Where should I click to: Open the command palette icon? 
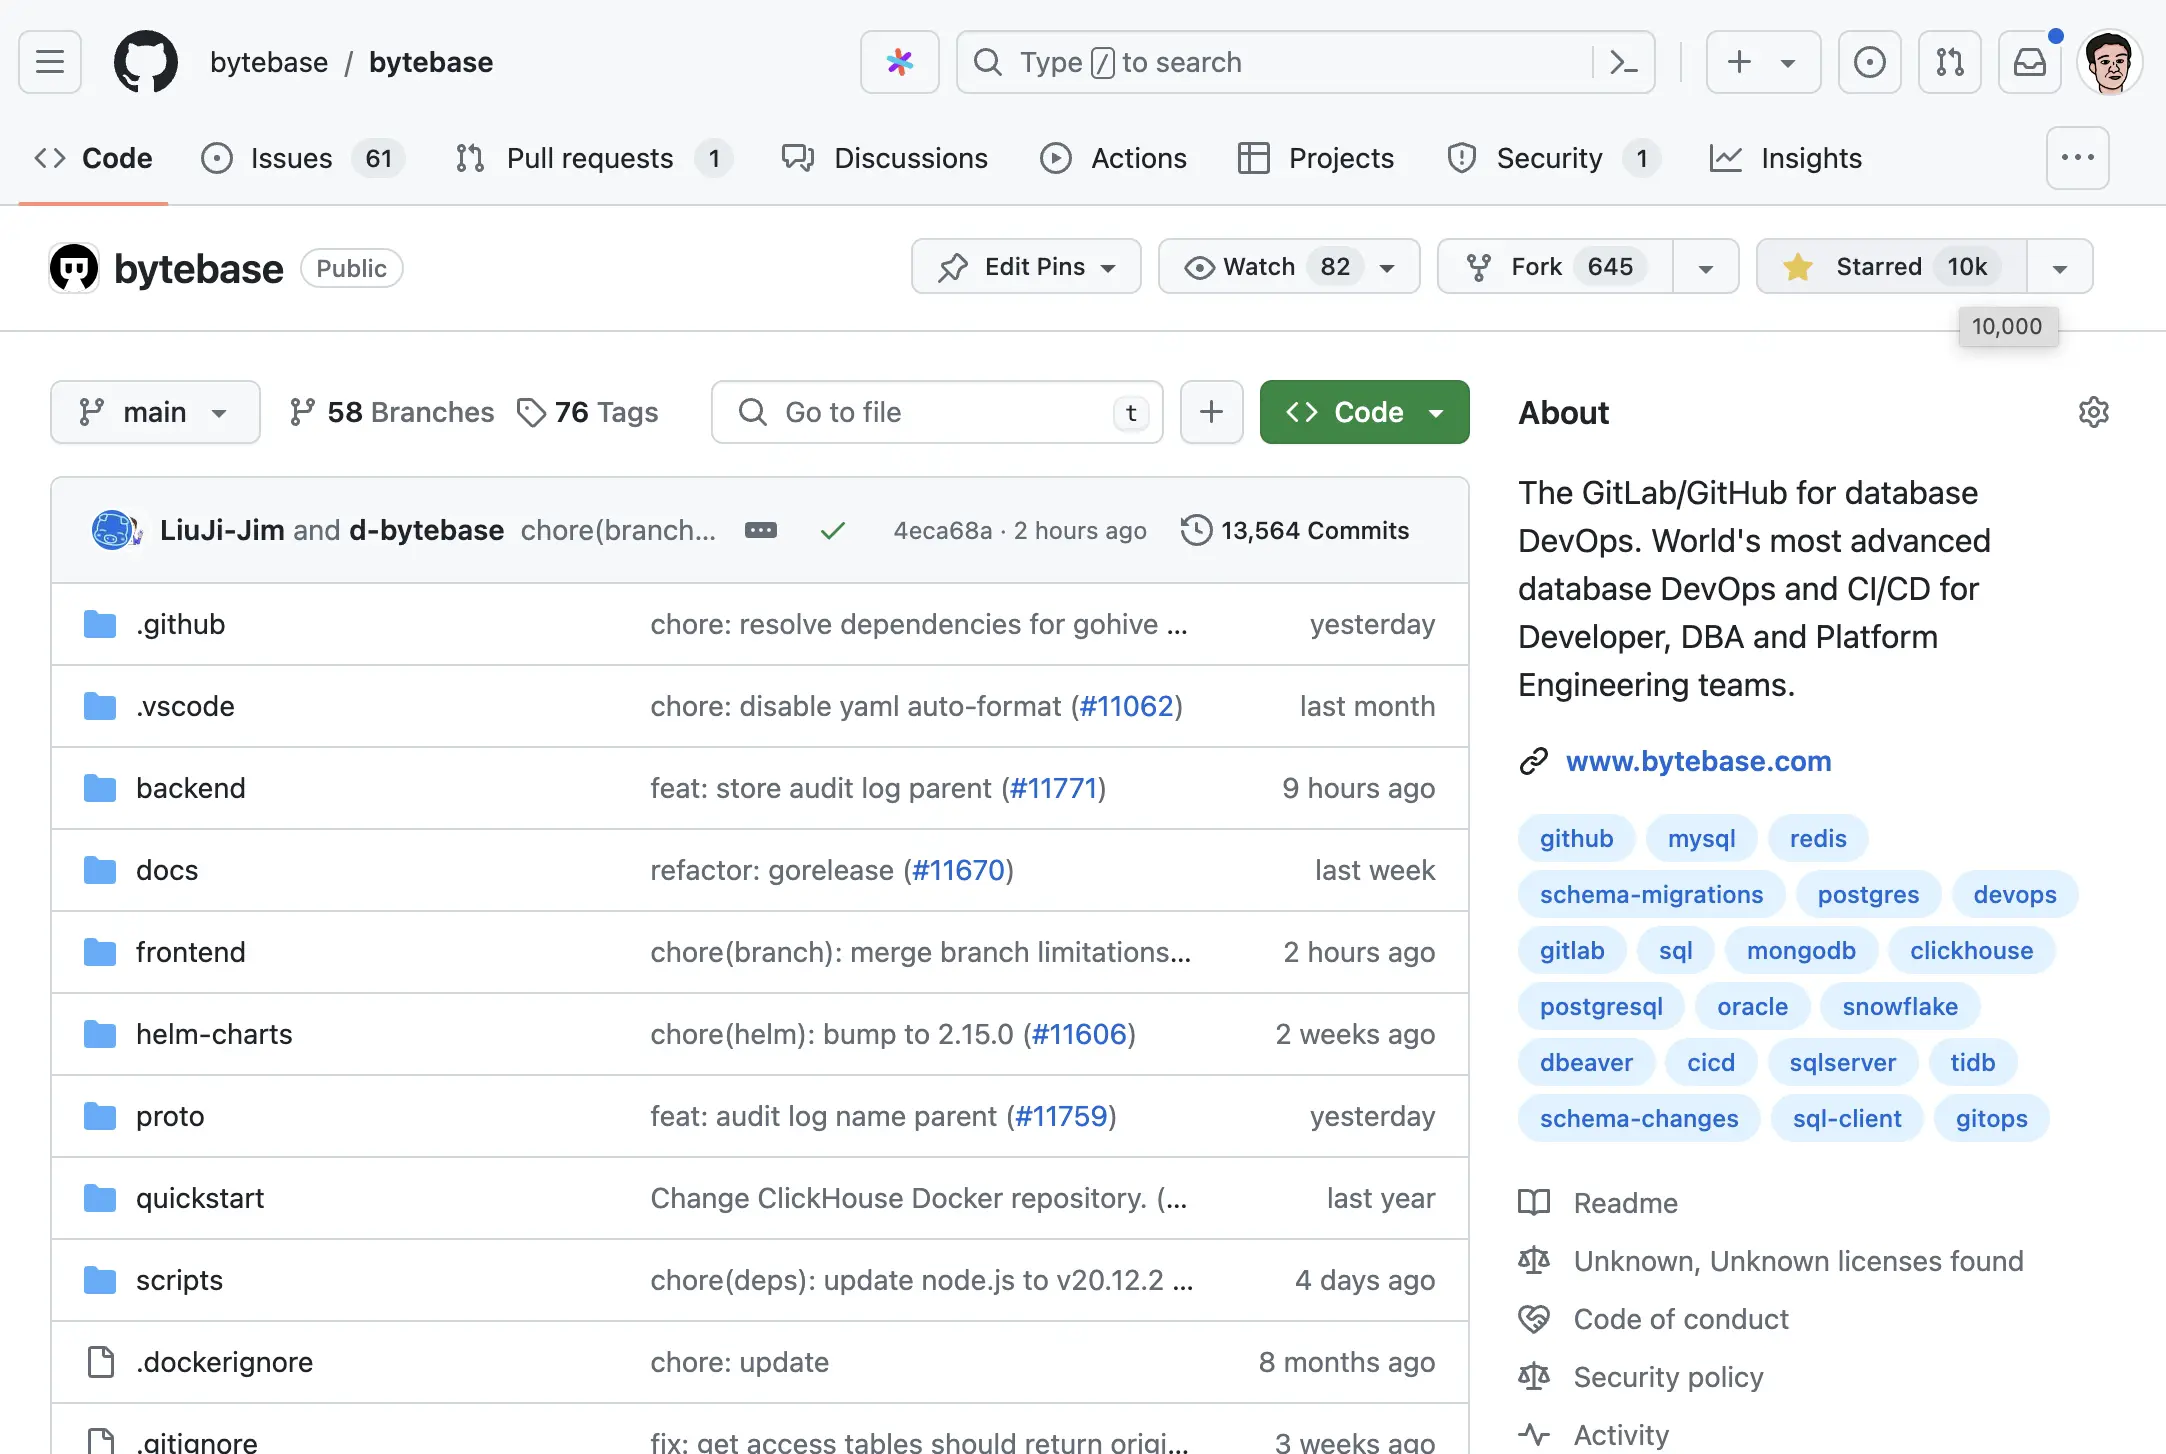(x=1623, y=62)
